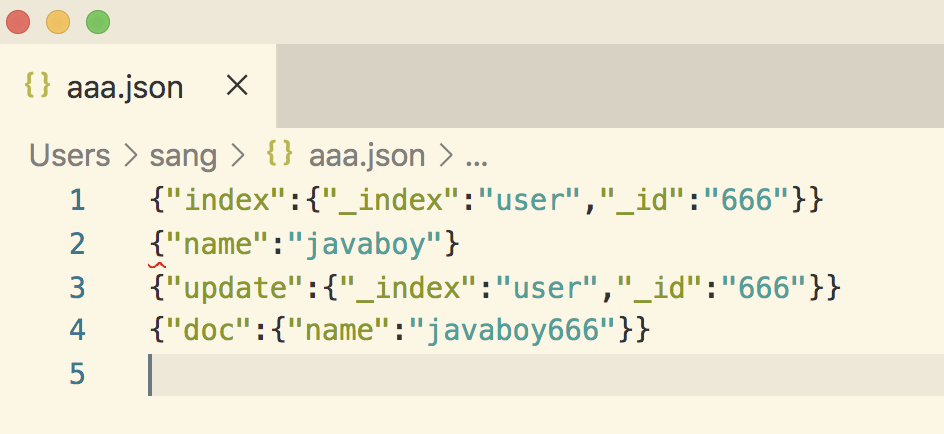Select the aaa.json editor tab
This screenshot has height=434, width=944.
tap(124, 87)
